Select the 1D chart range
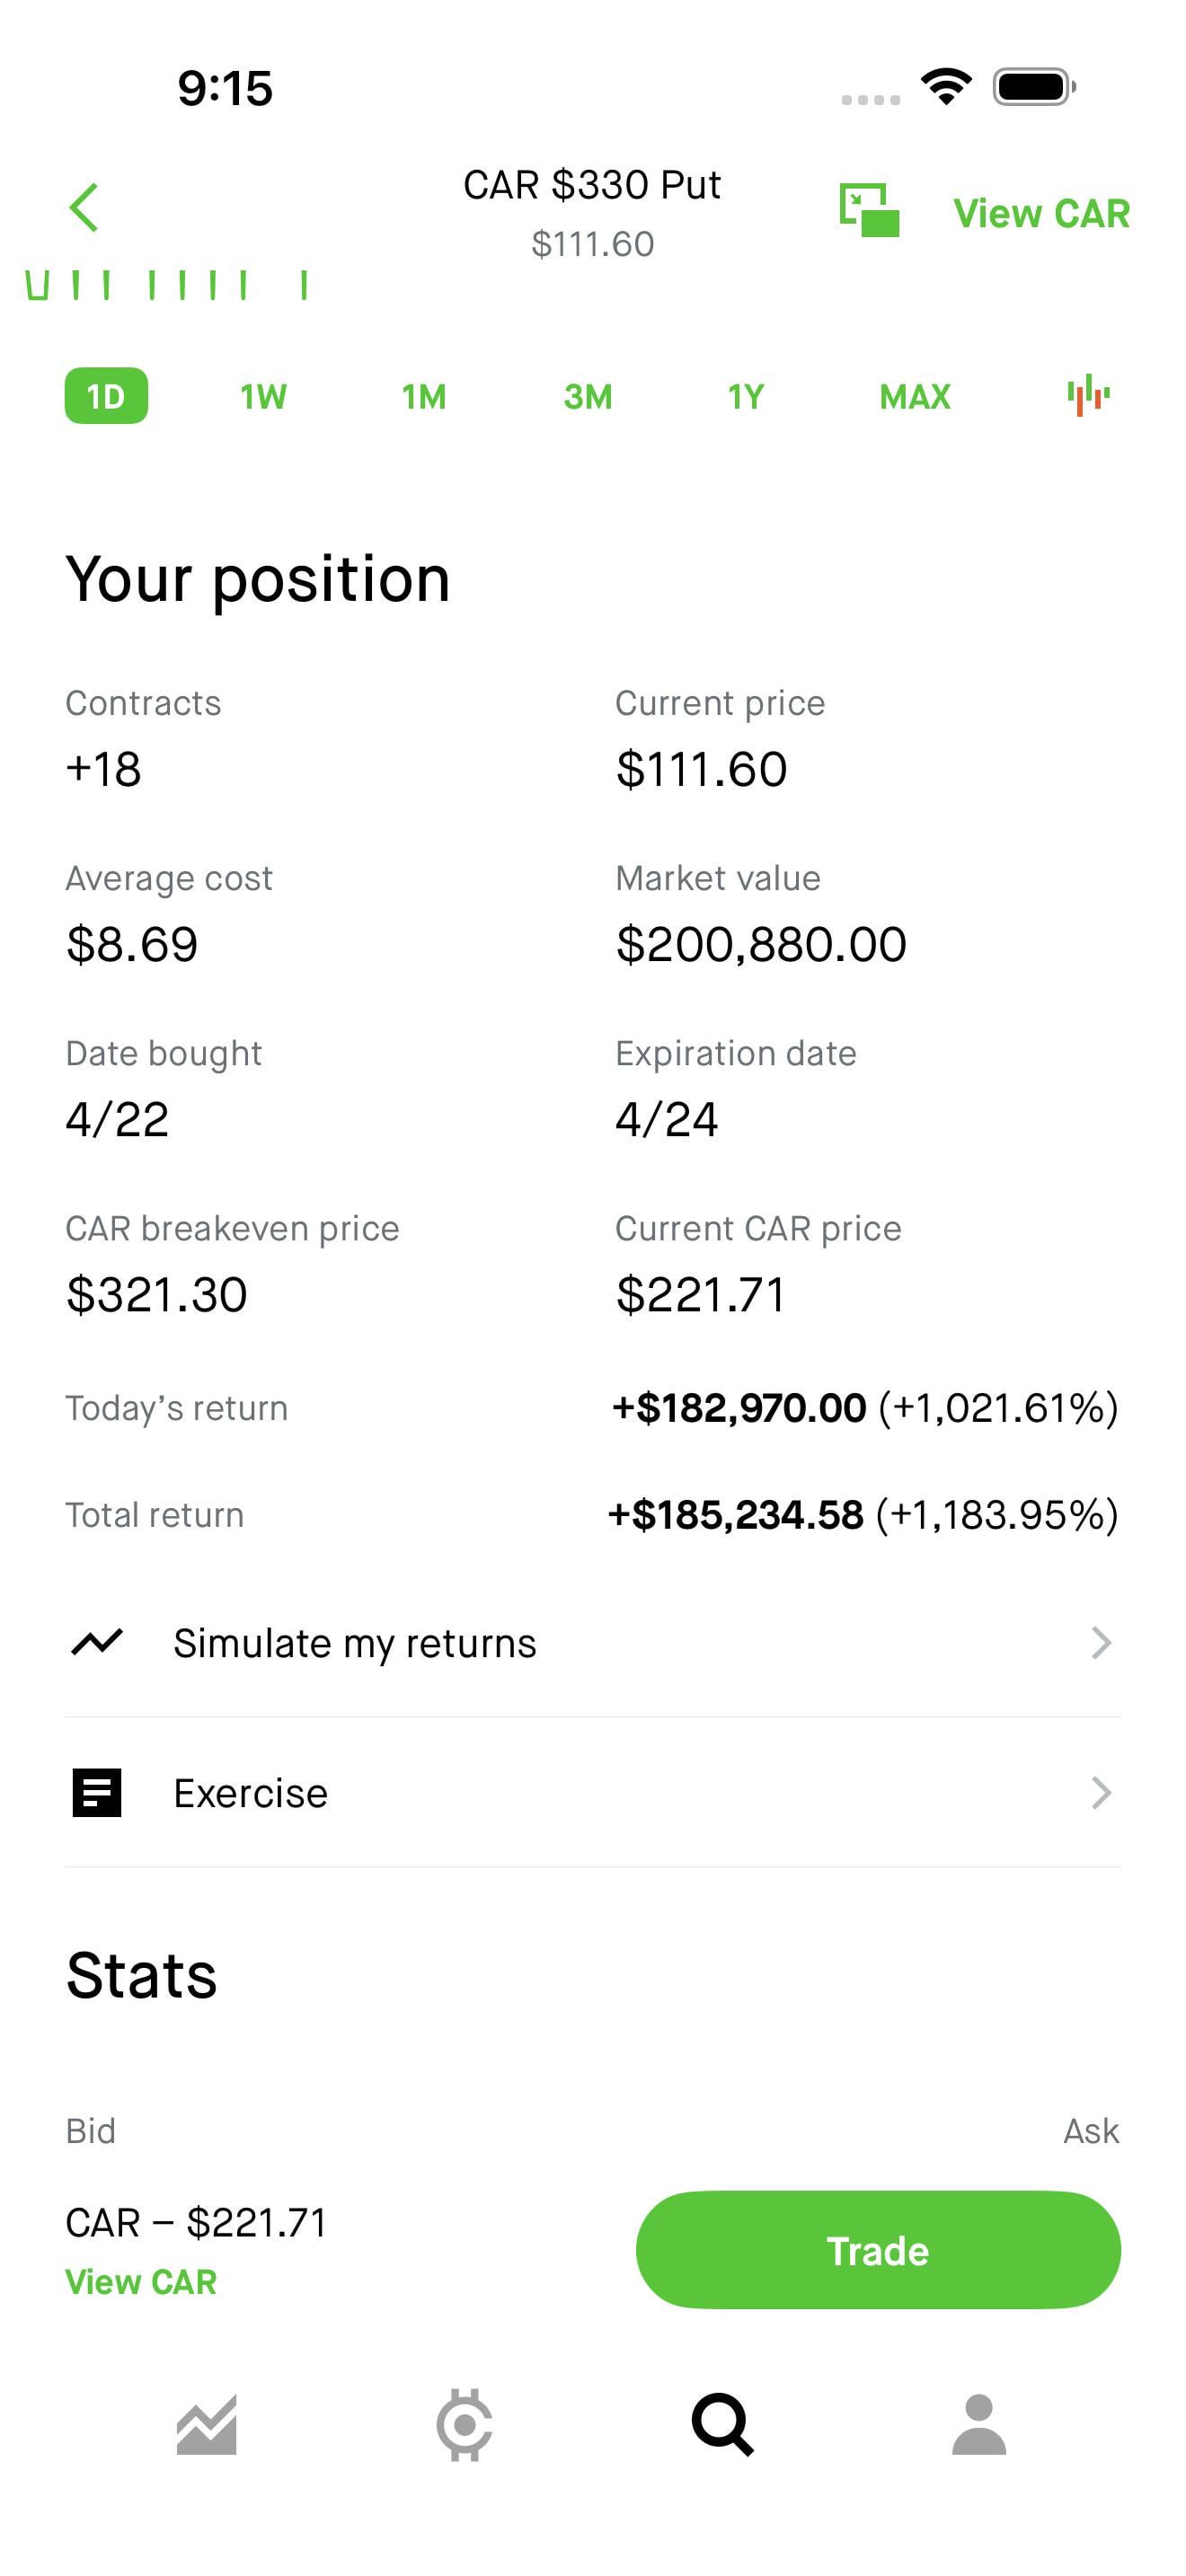1186x2576 pixels. tap(106, 396)
